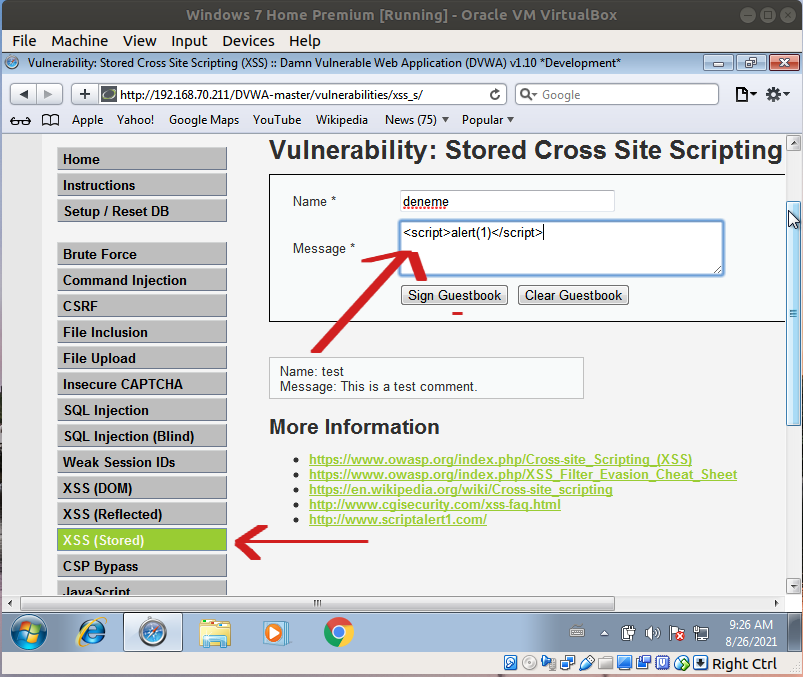Screen dimensions: 803x677
Task: Click the site icon in address bar
Action: (109, 94)
